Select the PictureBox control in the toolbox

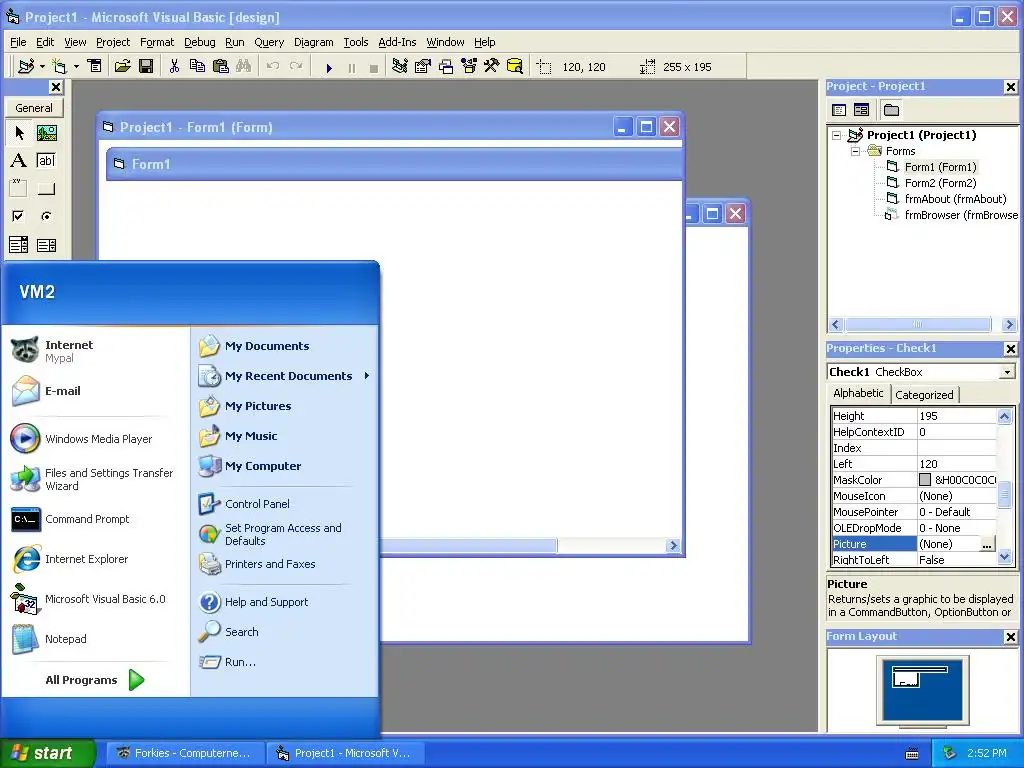pyautogui.click(x=46, y=133)
